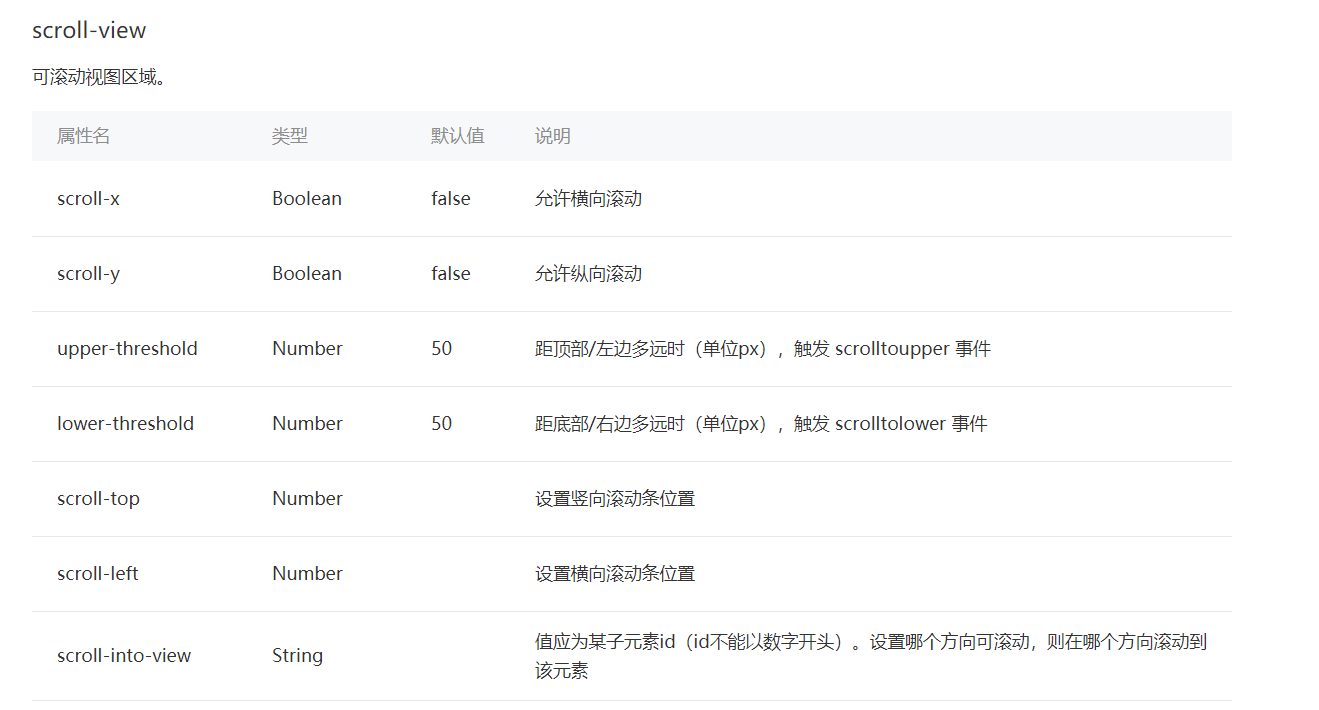Screen dimensions: 1319x710
Task: Select the scroll-y property name
Action: pyautogui.click(x=88, y=274)
